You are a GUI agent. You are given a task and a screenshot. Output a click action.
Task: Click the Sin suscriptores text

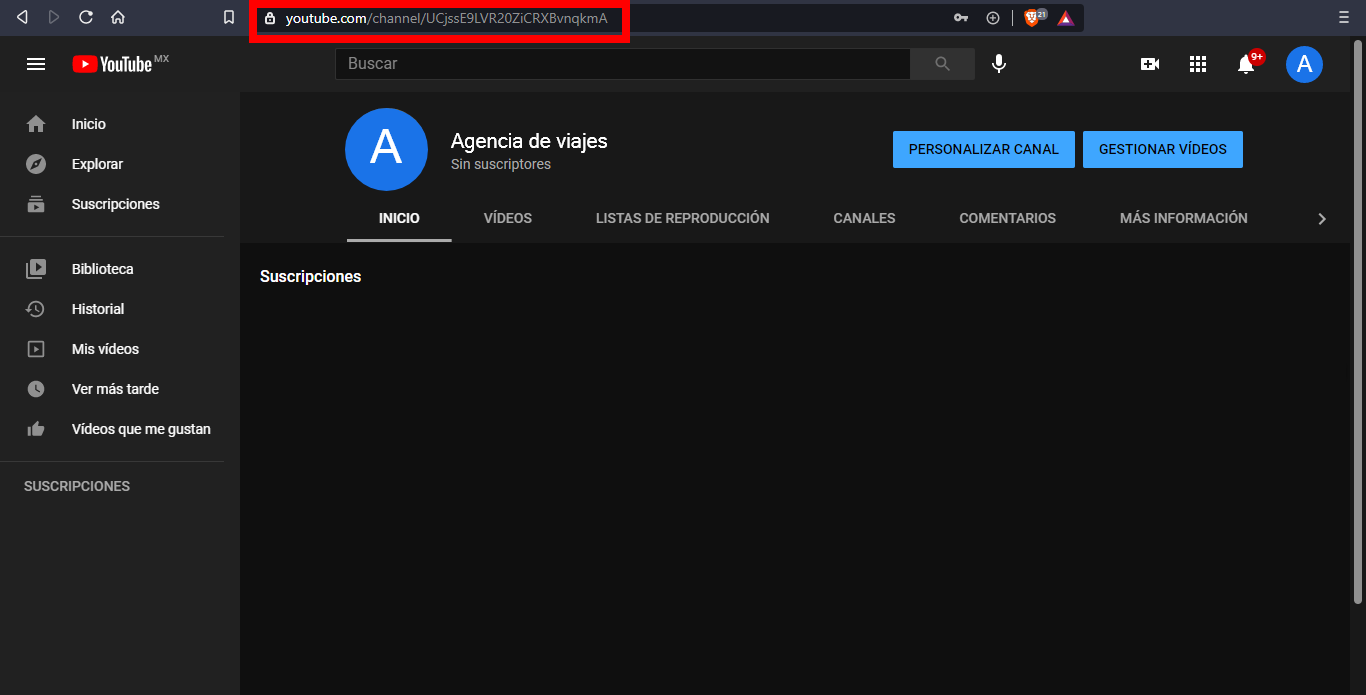pyautogui.click(x=501, y=164)
